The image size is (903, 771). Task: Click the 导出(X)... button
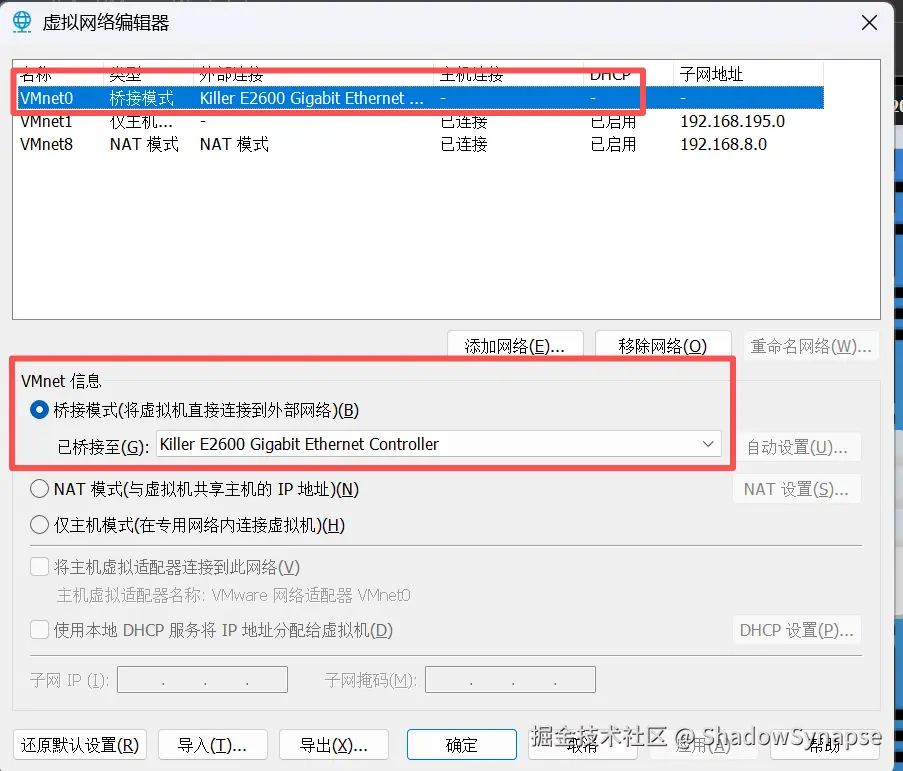pyautogui.click(x=333, y=745)
